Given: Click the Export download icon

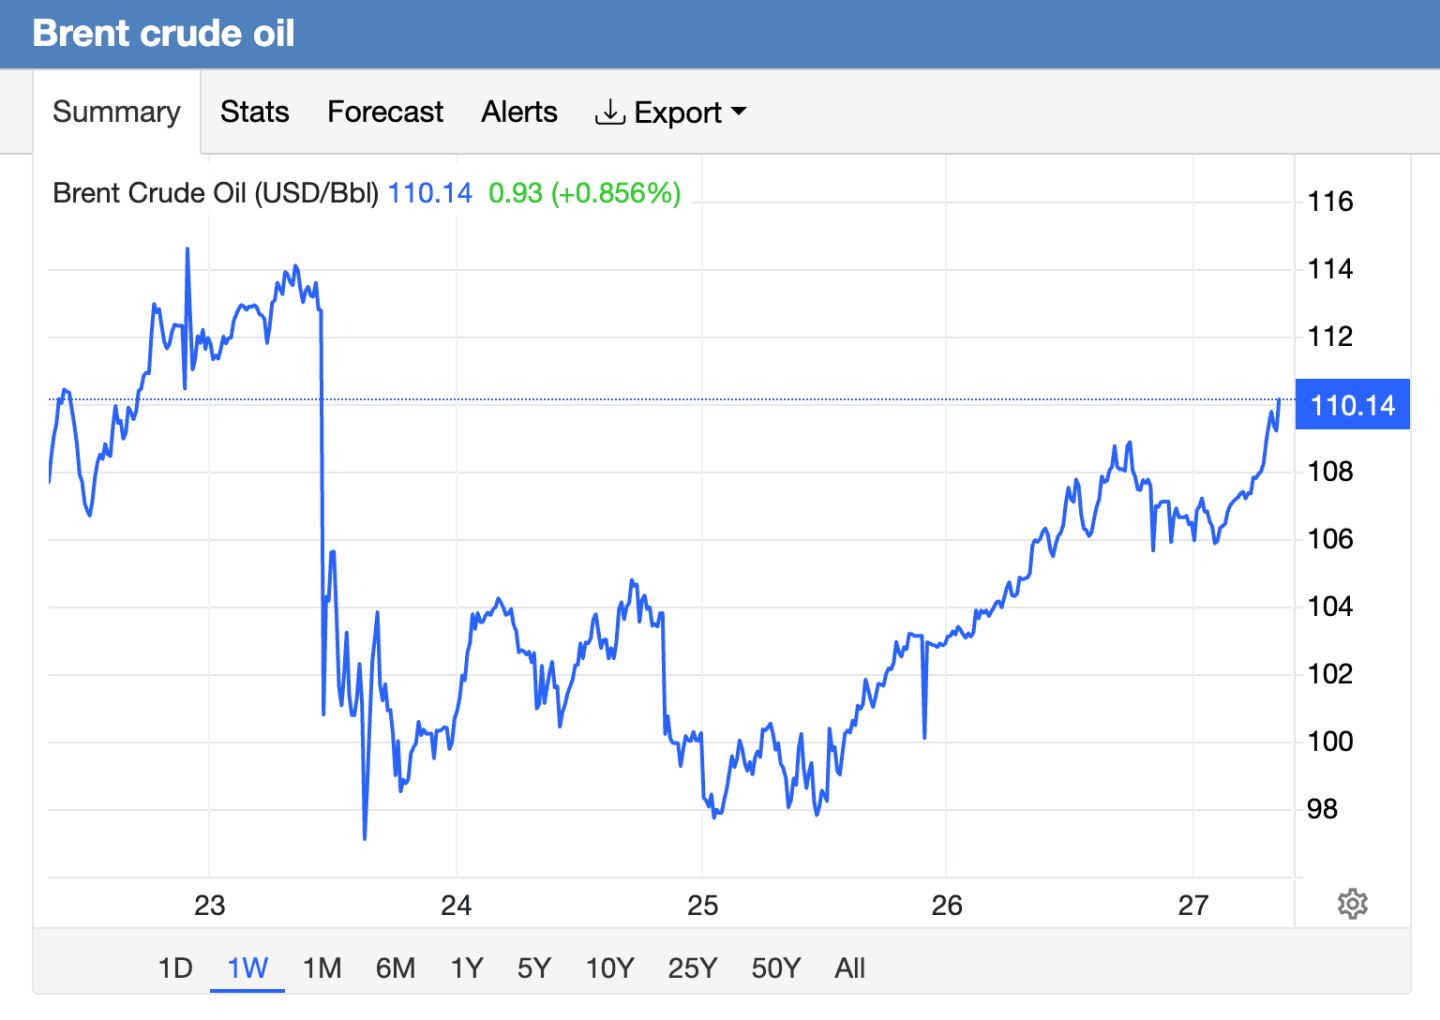Looking at the screenshot, I should [x=609, y=112].
